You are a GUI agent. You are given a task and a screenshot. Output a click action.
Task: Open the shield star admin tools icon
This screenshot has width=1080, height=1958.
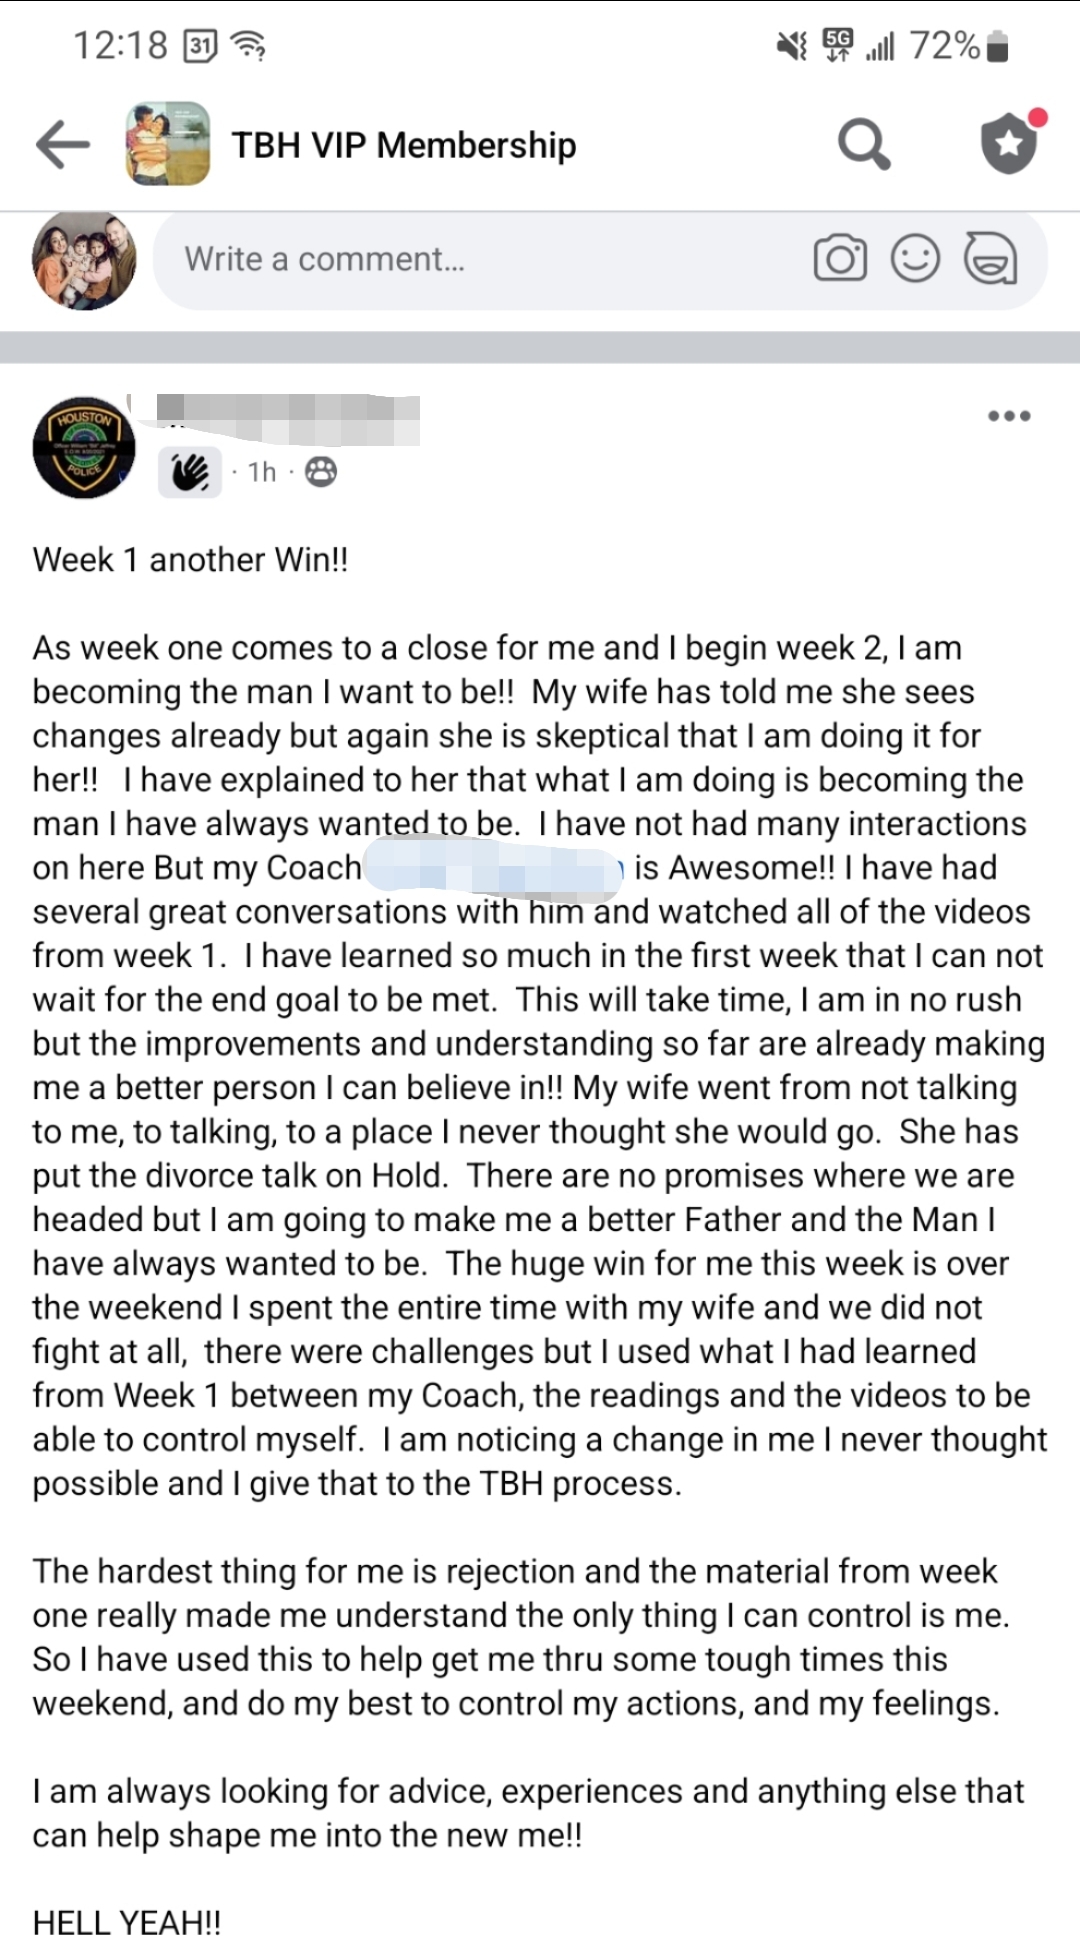coord(1010,143)
